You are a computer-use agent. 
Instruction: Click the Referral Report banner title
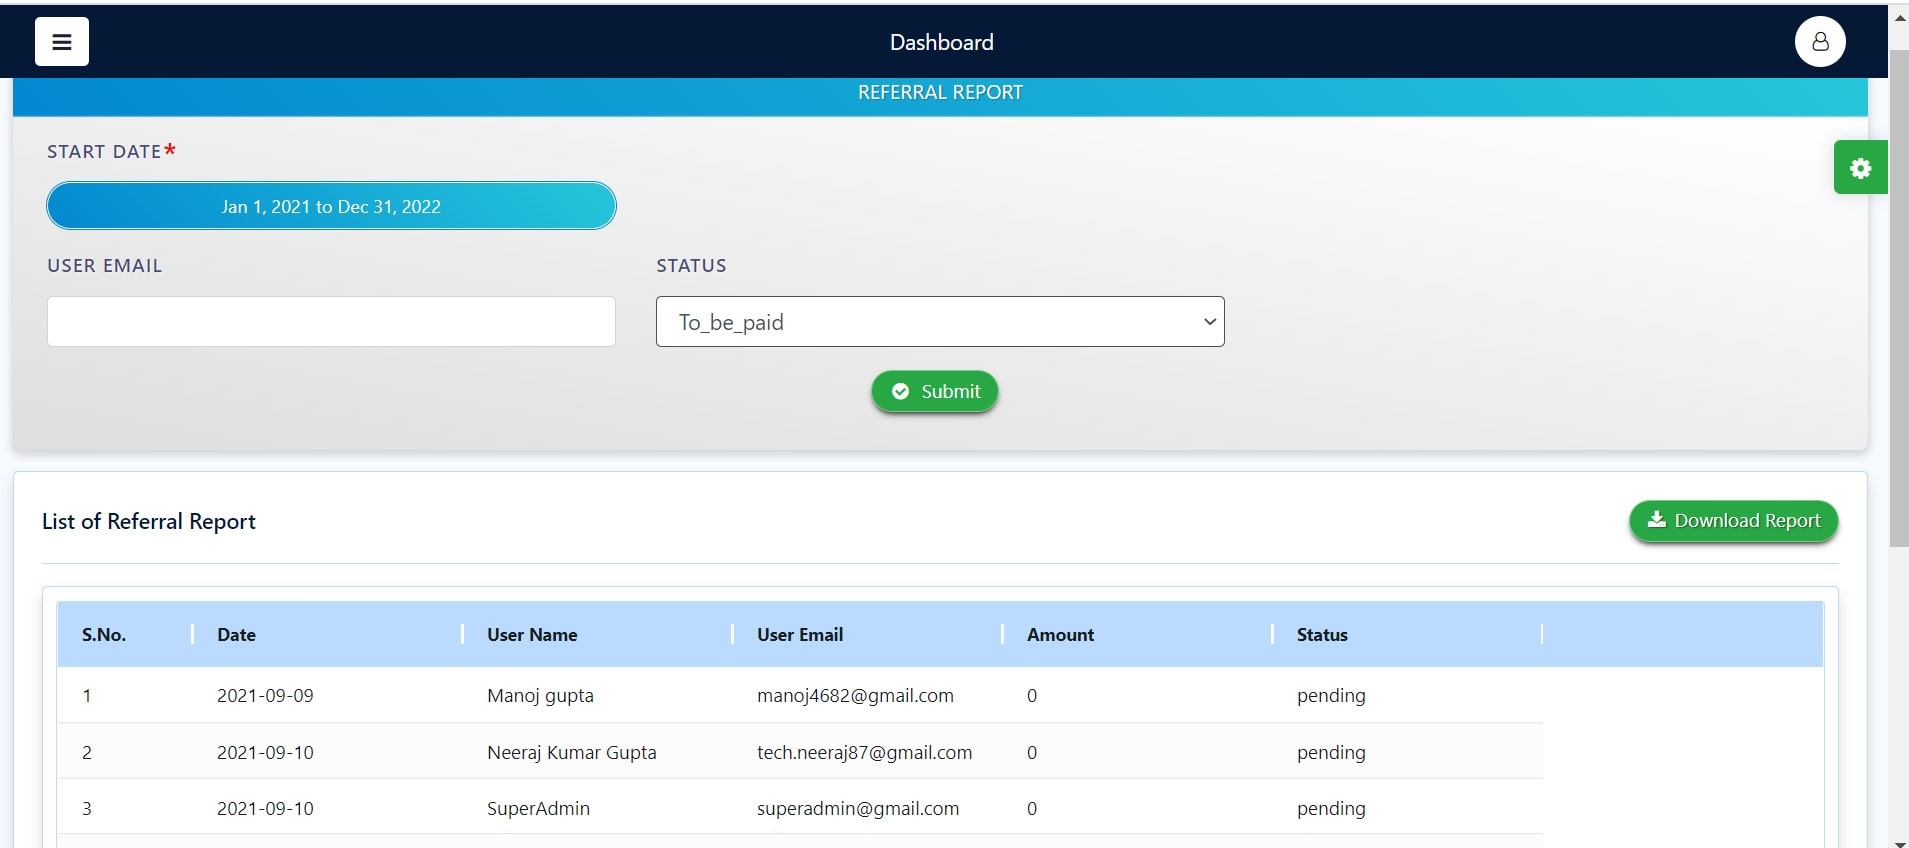click(x=940, y=92)
